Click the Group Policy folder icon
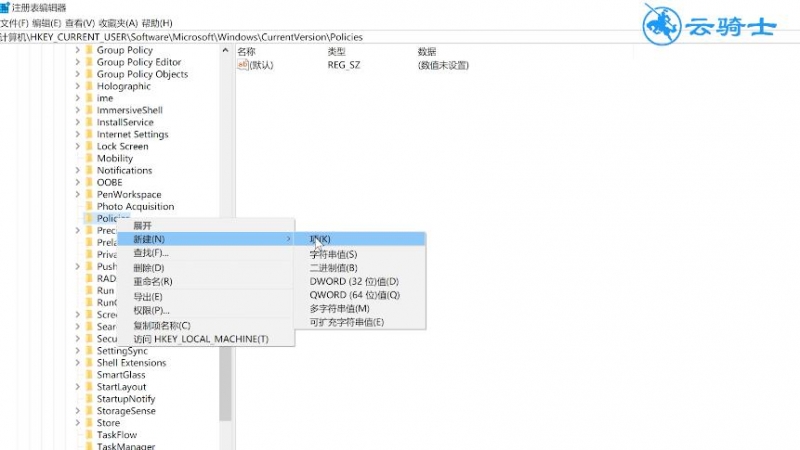This screenshot has width=800, height=450. pos(89,50)
